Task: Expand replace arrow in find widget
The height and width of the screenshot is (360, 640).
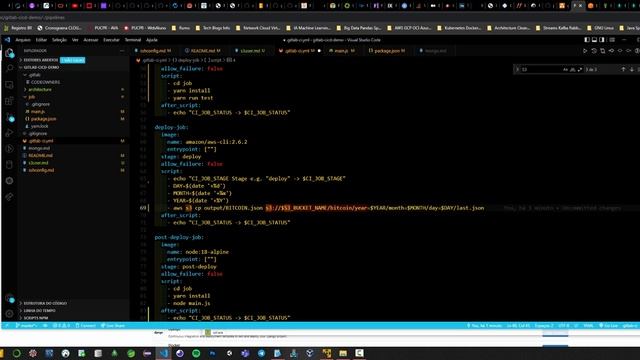Action: click(x=518, y=69)
